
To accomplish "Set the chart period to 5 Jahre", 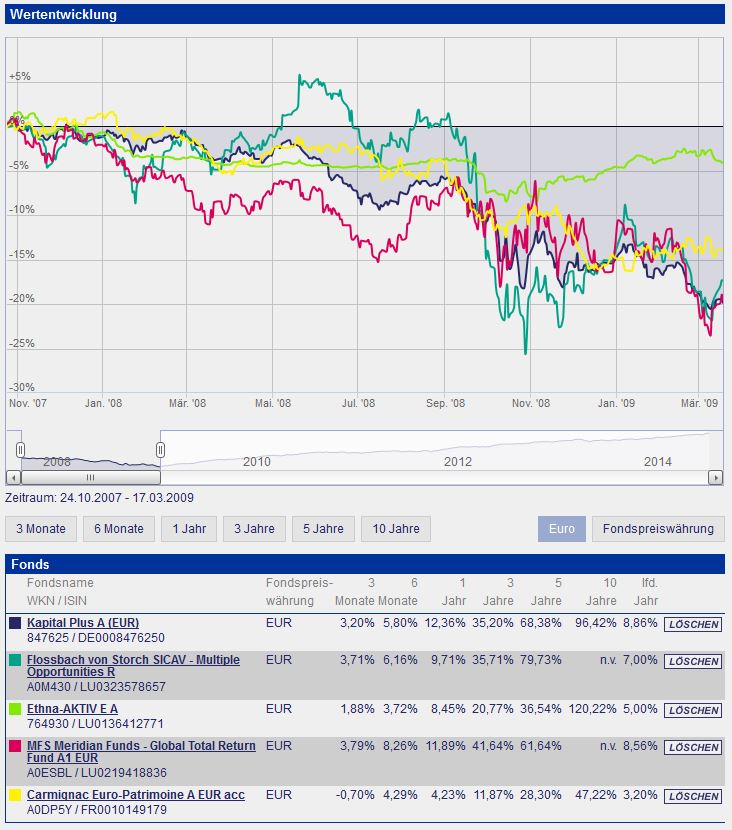I will coord(324,529).
